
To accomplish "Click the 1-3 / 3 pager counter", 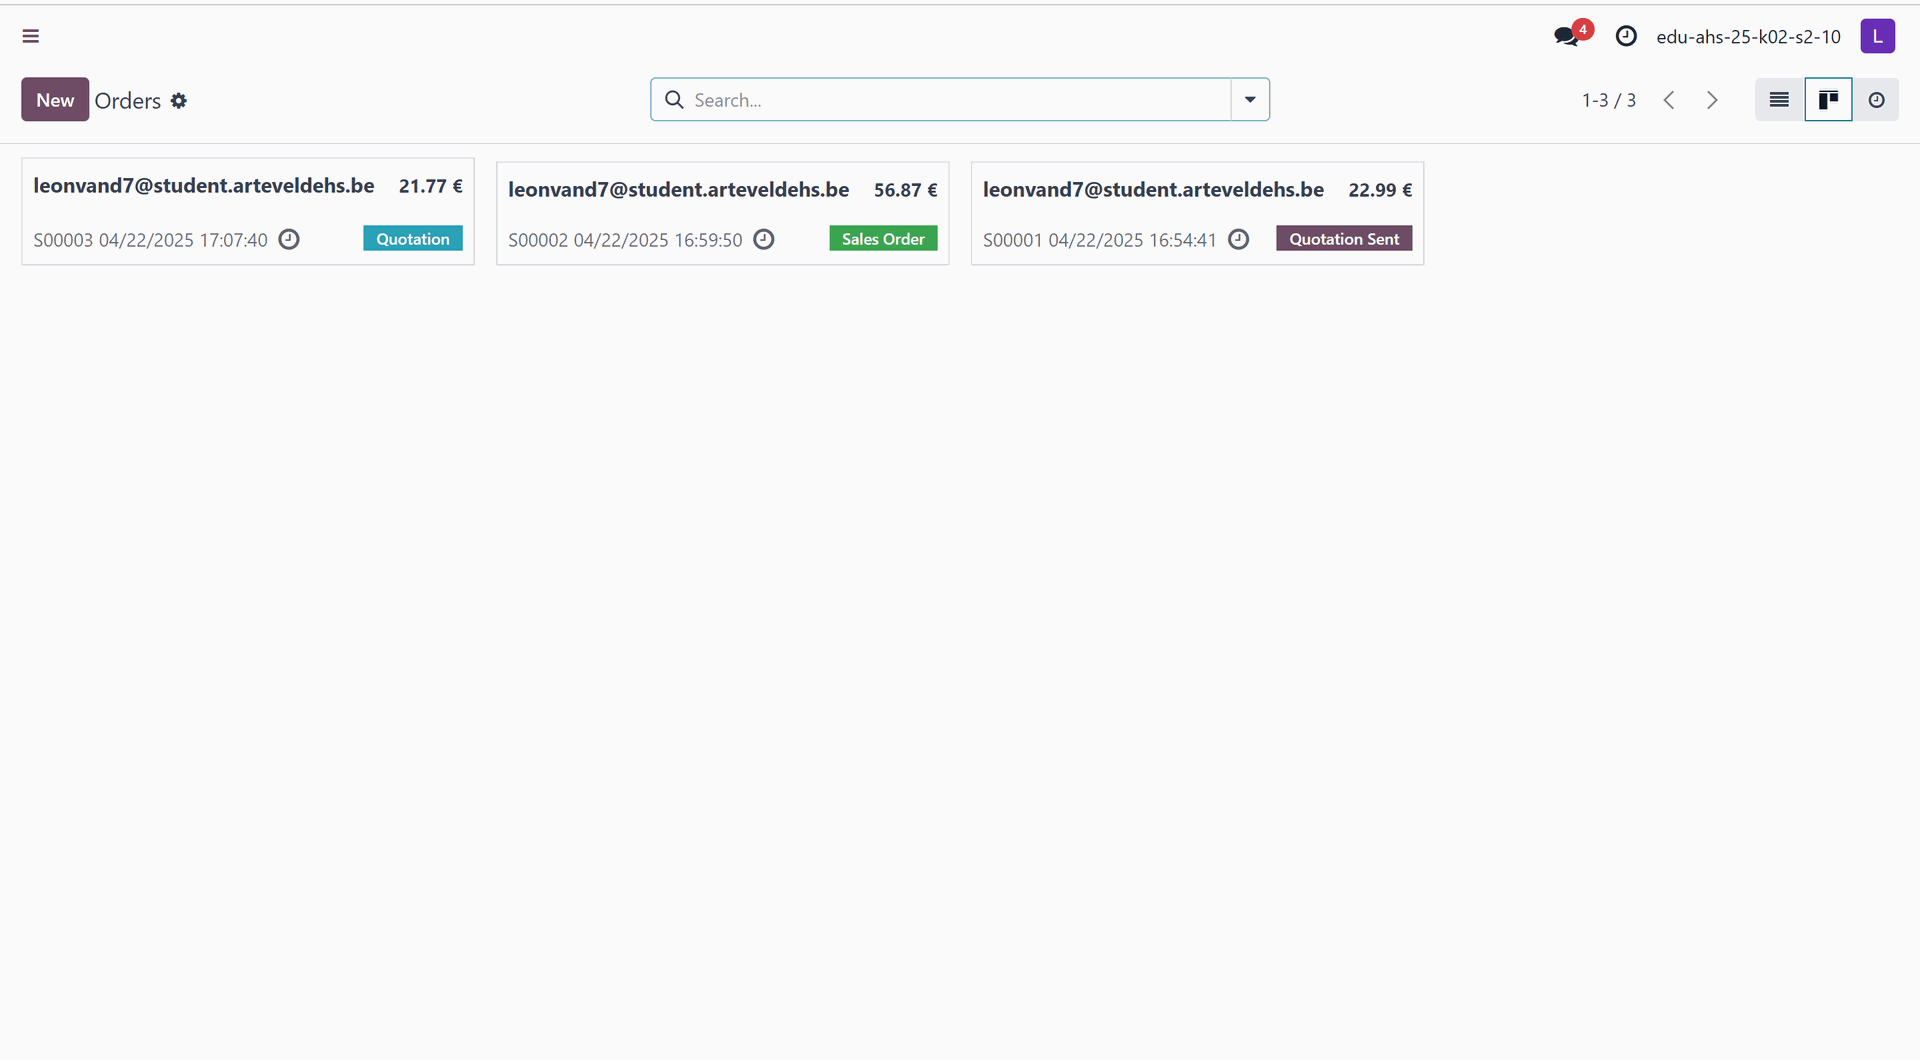I will coord(1608,100).
